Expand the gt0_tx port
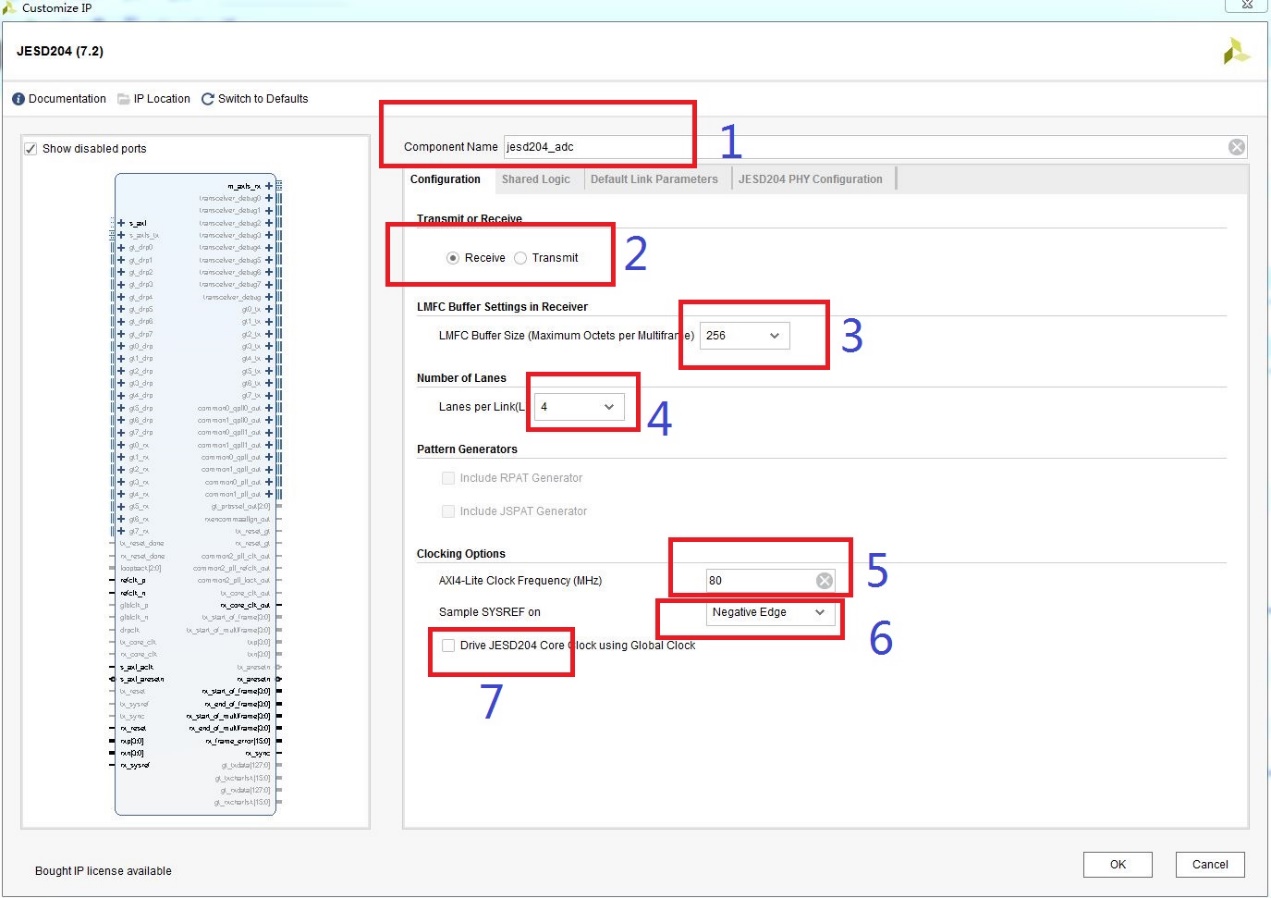The image size is (1271, 898). [269, 309]
